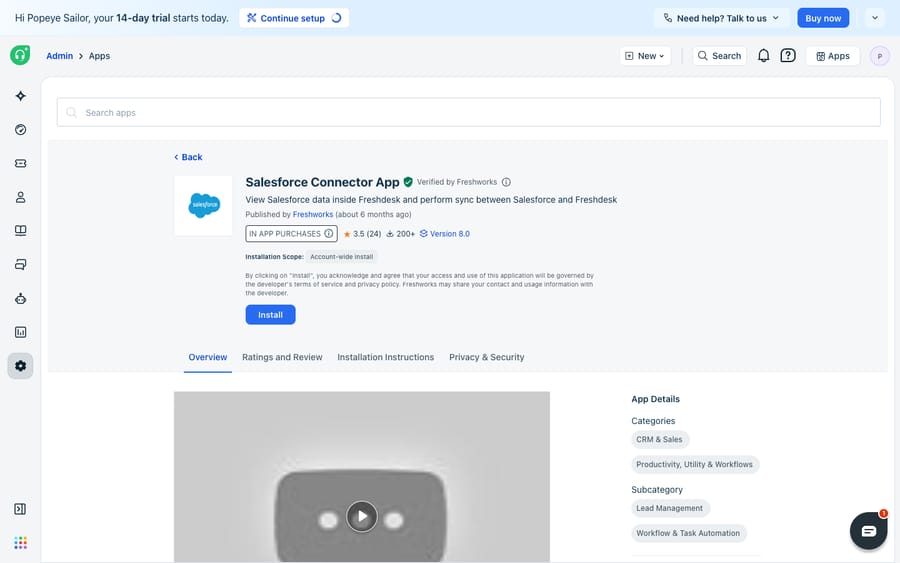Click info icon next to Verified by Freshworks
This screenshot has width=900, height=563.
506,182
